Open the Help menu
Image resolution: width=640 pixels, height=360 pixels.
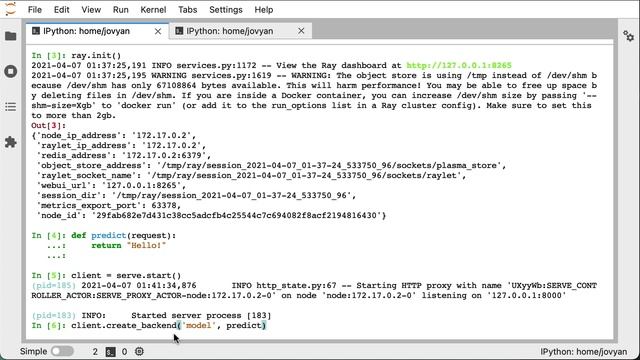point(264,10)
